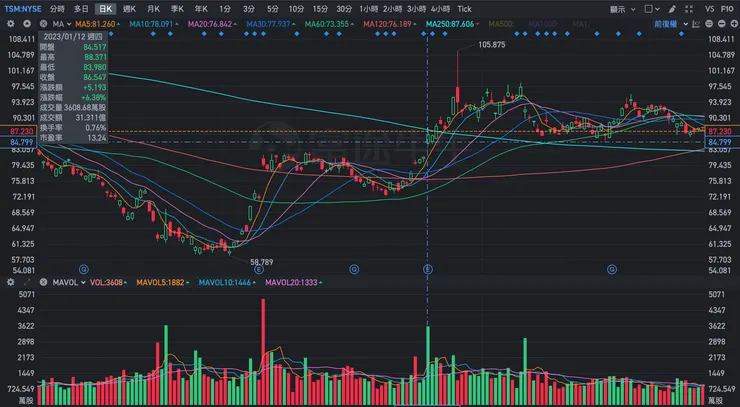Viewport: 740px width, 407px height.
Task: Click the E event marker beneath 58.789 label
Action: 259,270
